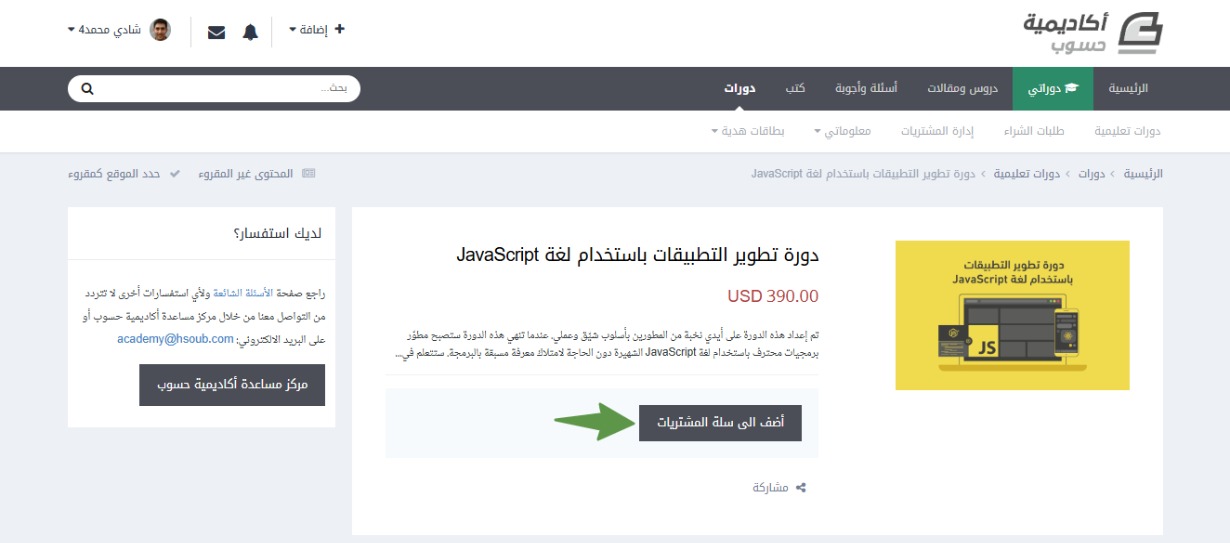Click the unread content icon next to المحتوى غير المقروء
The width and height of the screenshot is (1230, 543).
point(308,173)
